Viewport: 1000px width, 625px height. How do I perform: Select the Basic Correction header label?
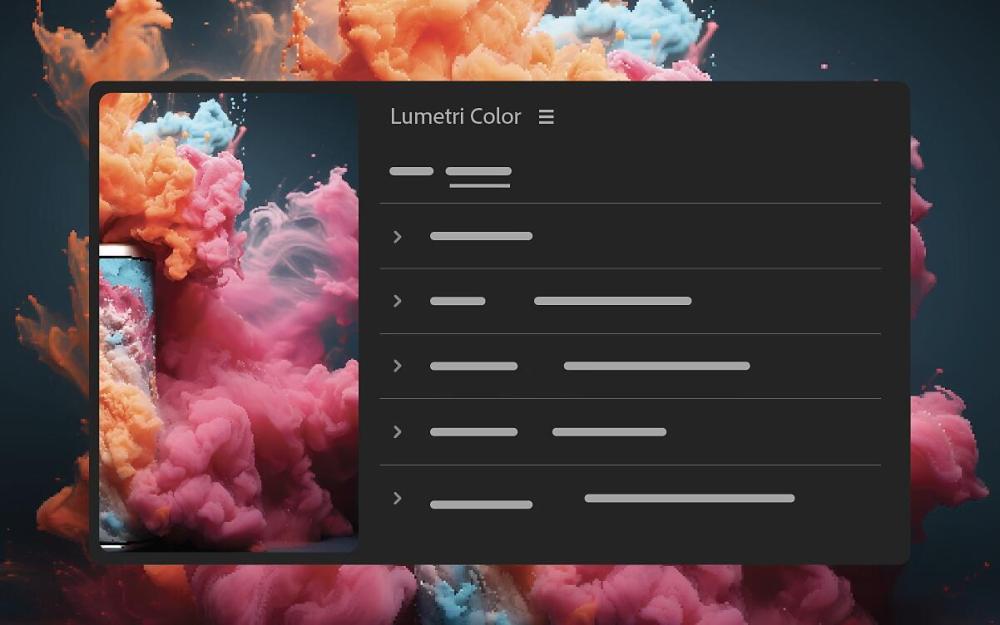(x=481, y=236)
